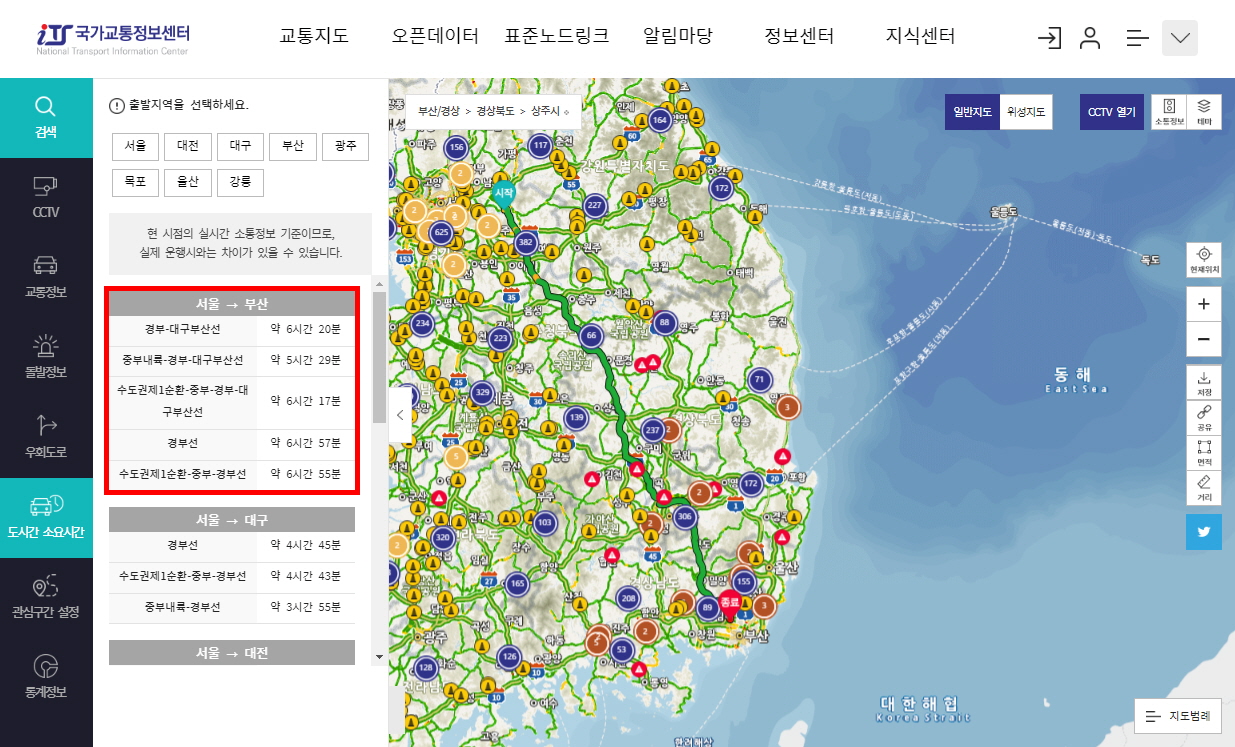Screen dimensions: 1235x747
Task: Switch map to 위성지도 satellite view
Action: click(x=1026, y=112)
